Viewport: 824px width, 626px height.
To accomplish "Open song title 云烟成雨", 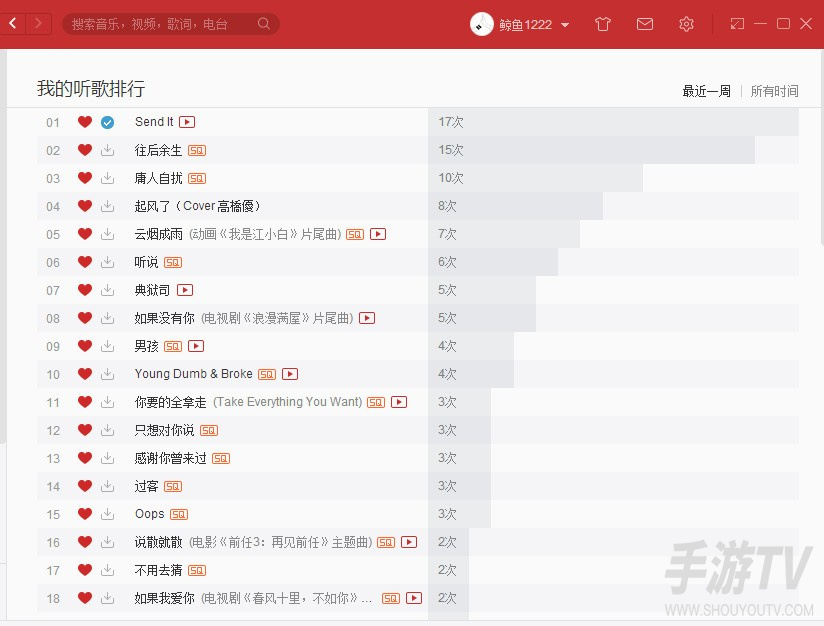I will tap(159, 234).
